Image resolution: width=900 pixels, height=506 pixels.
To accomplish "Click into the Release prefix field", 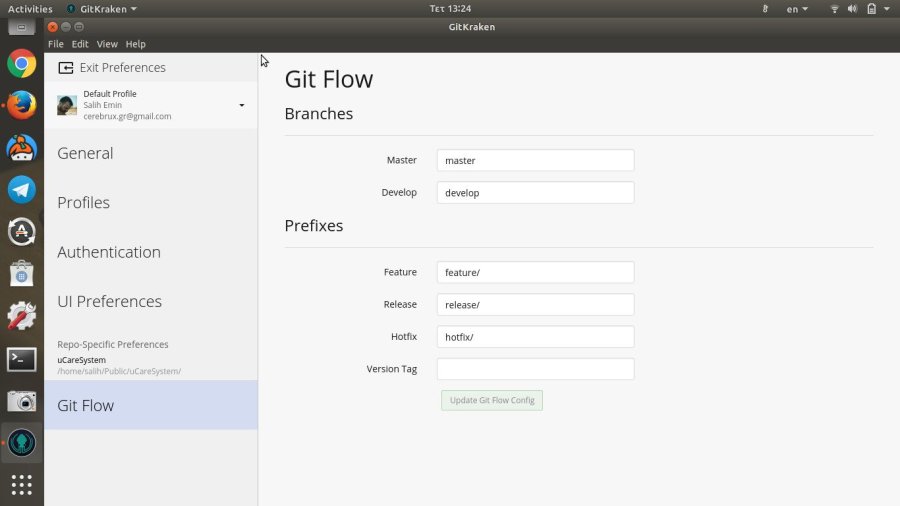I will coord(536,305).
